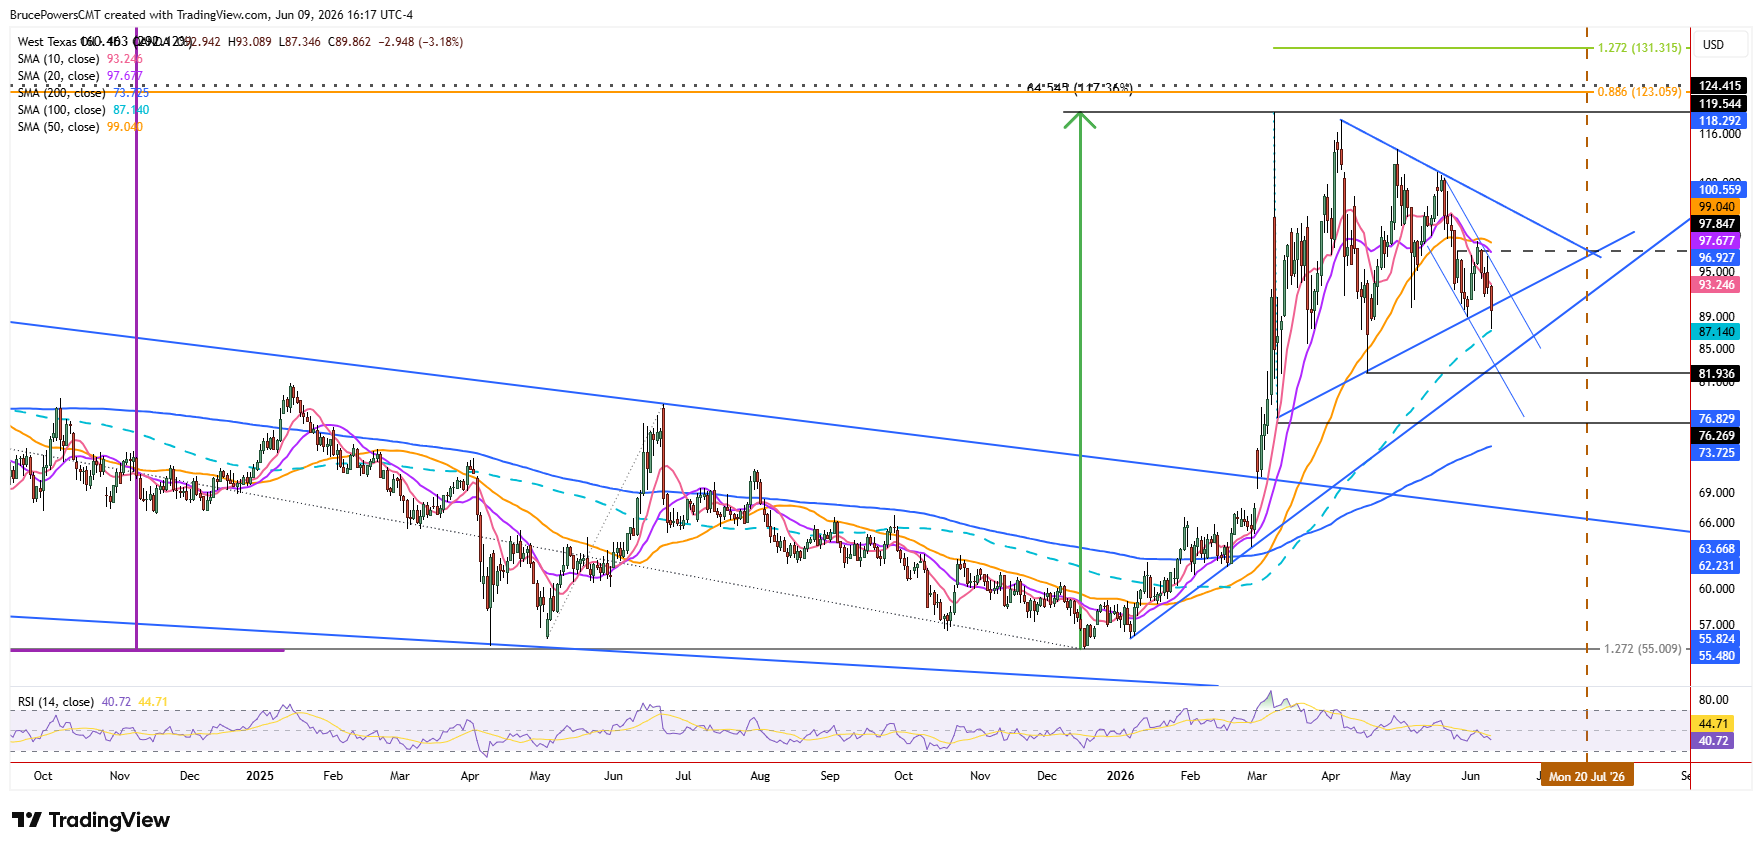Screen dimensions: 1762x850
Task: Click the 0.886 (123.059) Fibonacci label
Action: (1639, 92)
